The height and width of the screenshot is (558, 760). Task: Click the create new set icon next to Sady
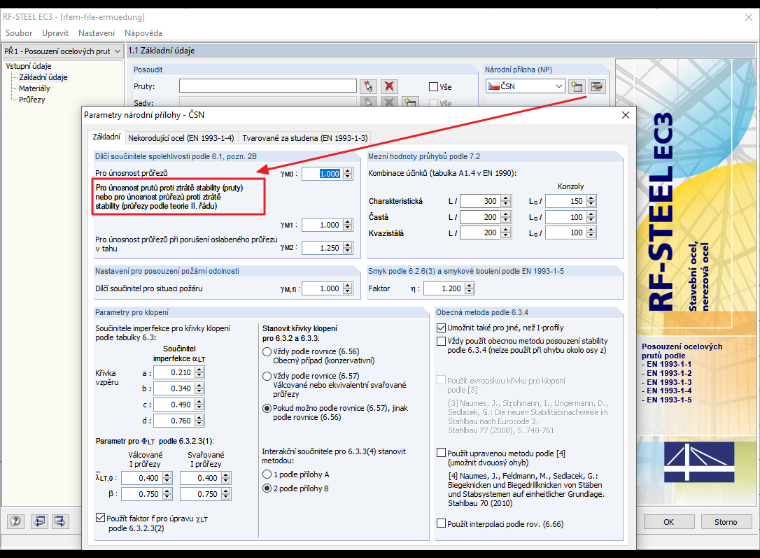[x=411, y=102]
